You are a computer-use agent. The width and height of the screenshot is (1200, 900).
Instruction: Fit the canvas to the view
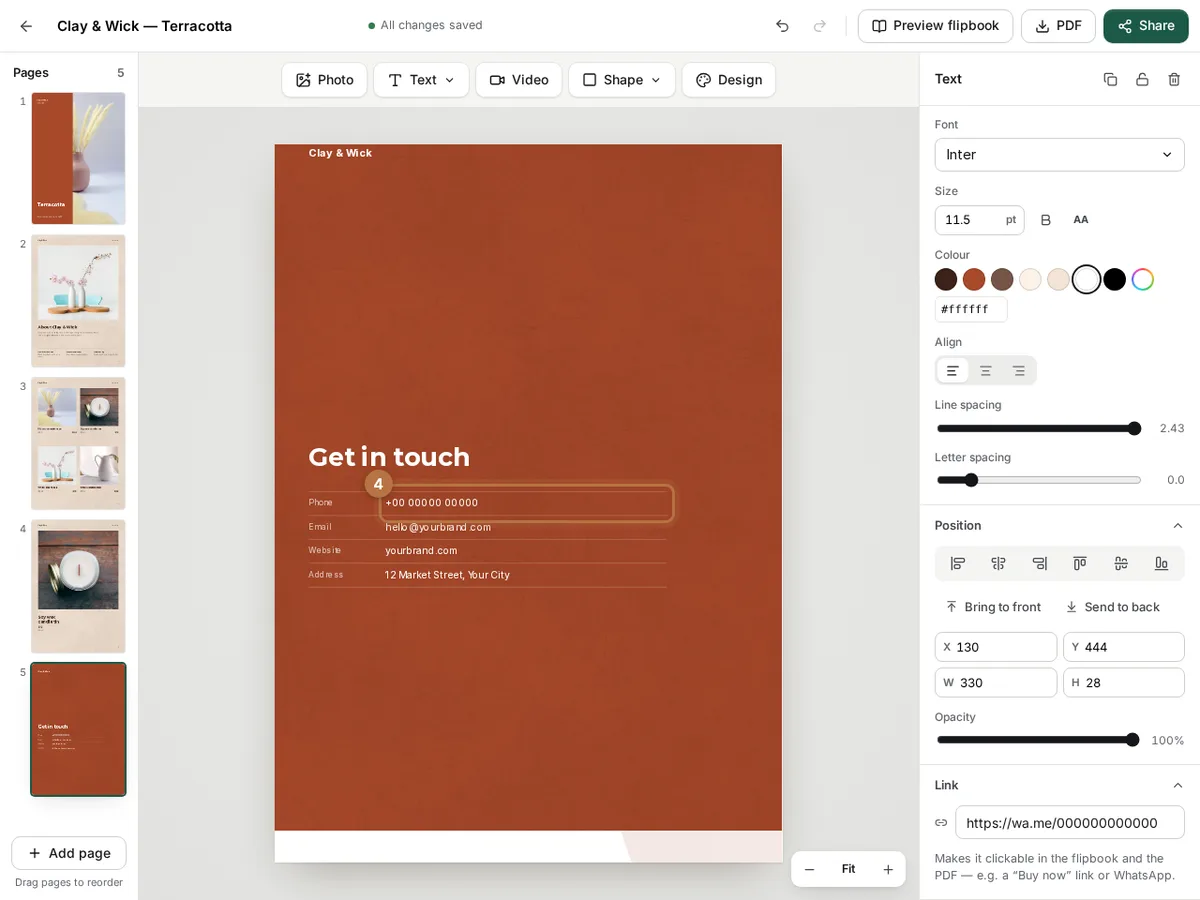click(848, 869)
